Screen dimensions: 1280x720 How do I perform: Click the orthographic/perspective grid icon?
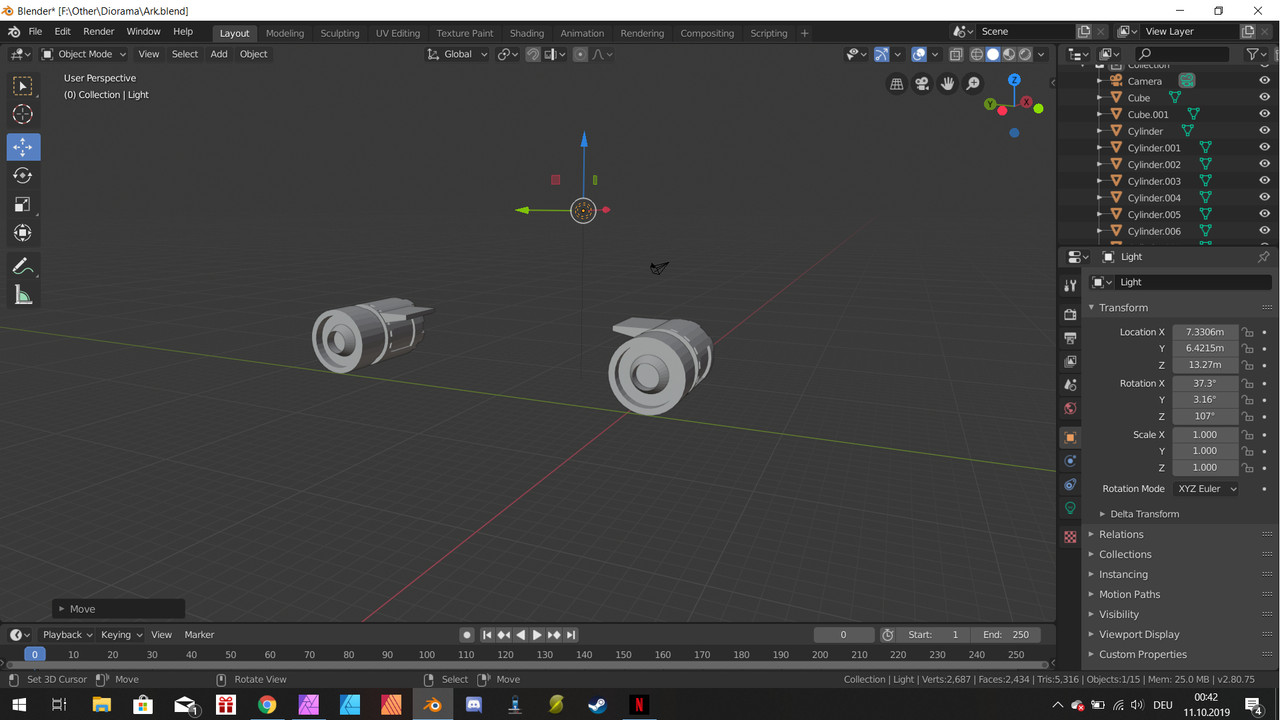[x=897, y=84]
